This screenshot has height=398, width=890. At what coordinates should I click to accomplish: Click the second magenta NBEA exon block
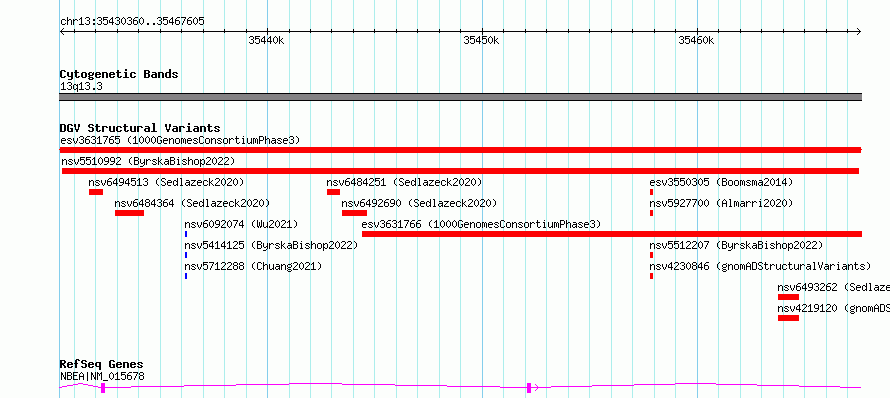coord(529,388)
